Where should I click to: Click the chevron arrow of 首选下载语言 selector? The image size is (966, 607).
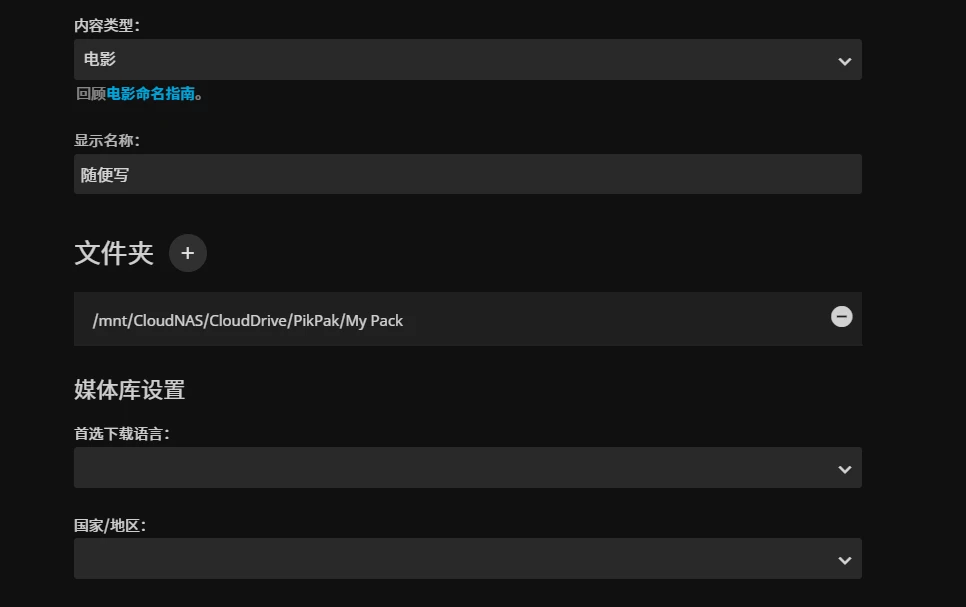click(844, 469)
